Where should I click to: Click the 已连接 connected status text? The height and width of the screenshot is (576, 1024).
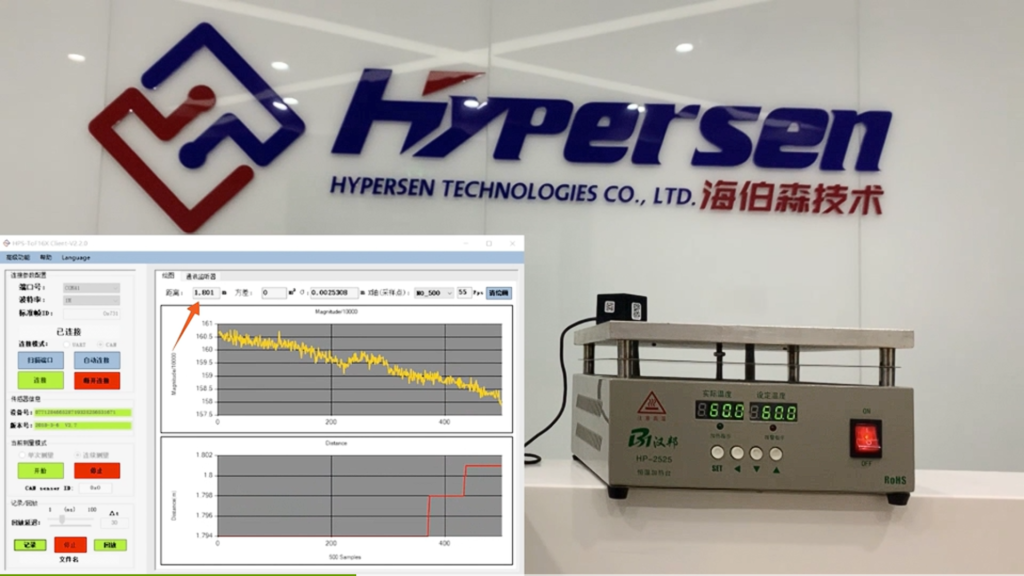69,331
